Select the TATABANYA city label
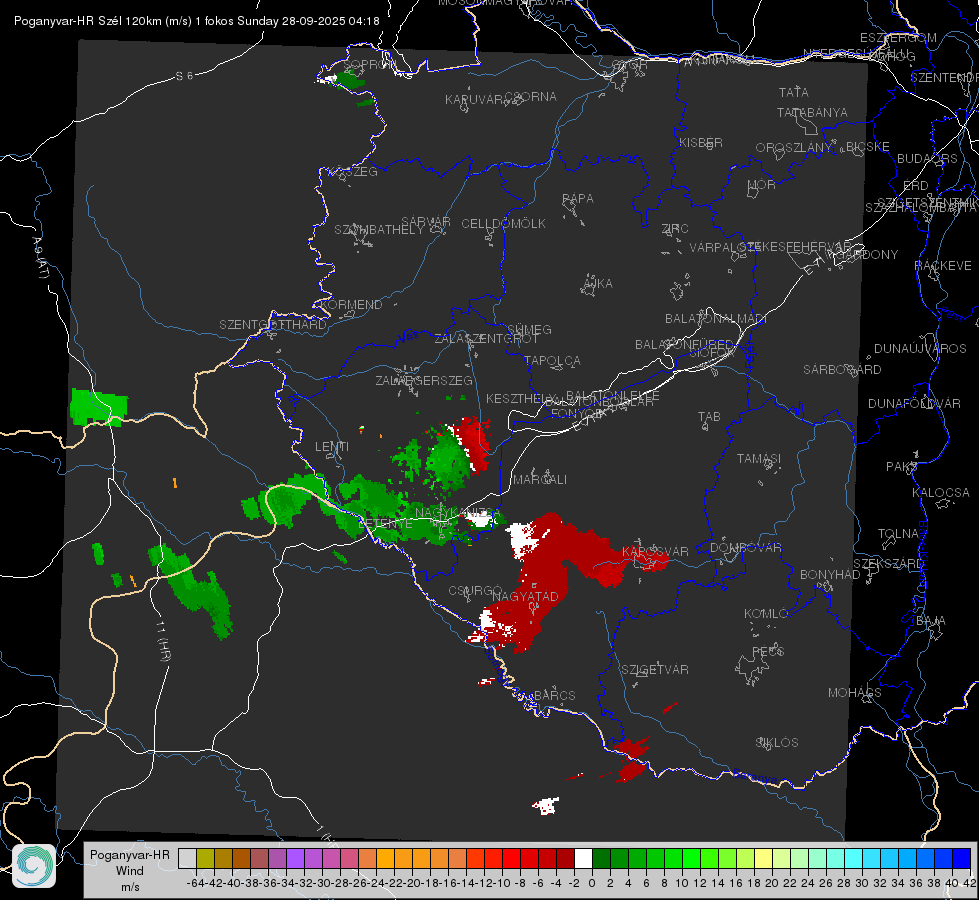 coord(812,112)
